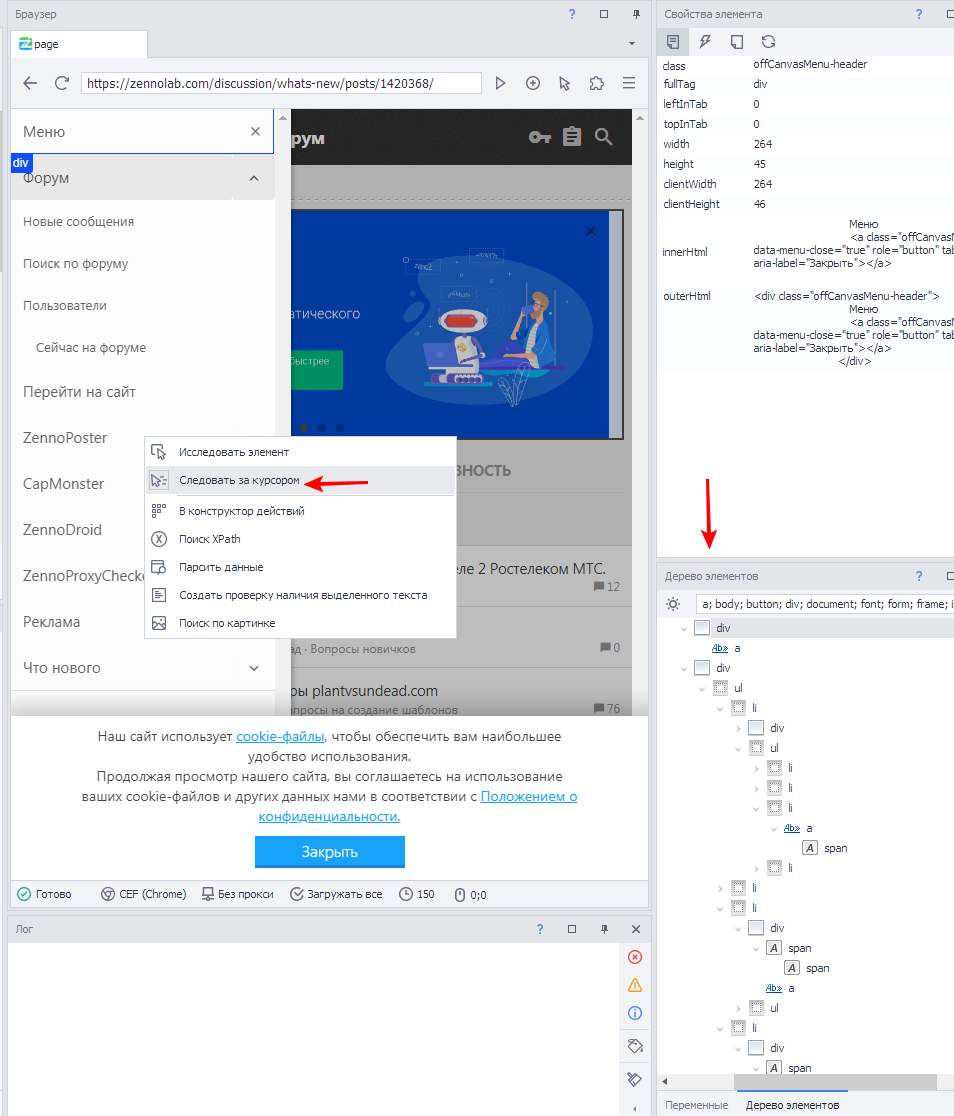Open Поиск по форуму link
Screen dimensions: 954x1116
point(75,263)
